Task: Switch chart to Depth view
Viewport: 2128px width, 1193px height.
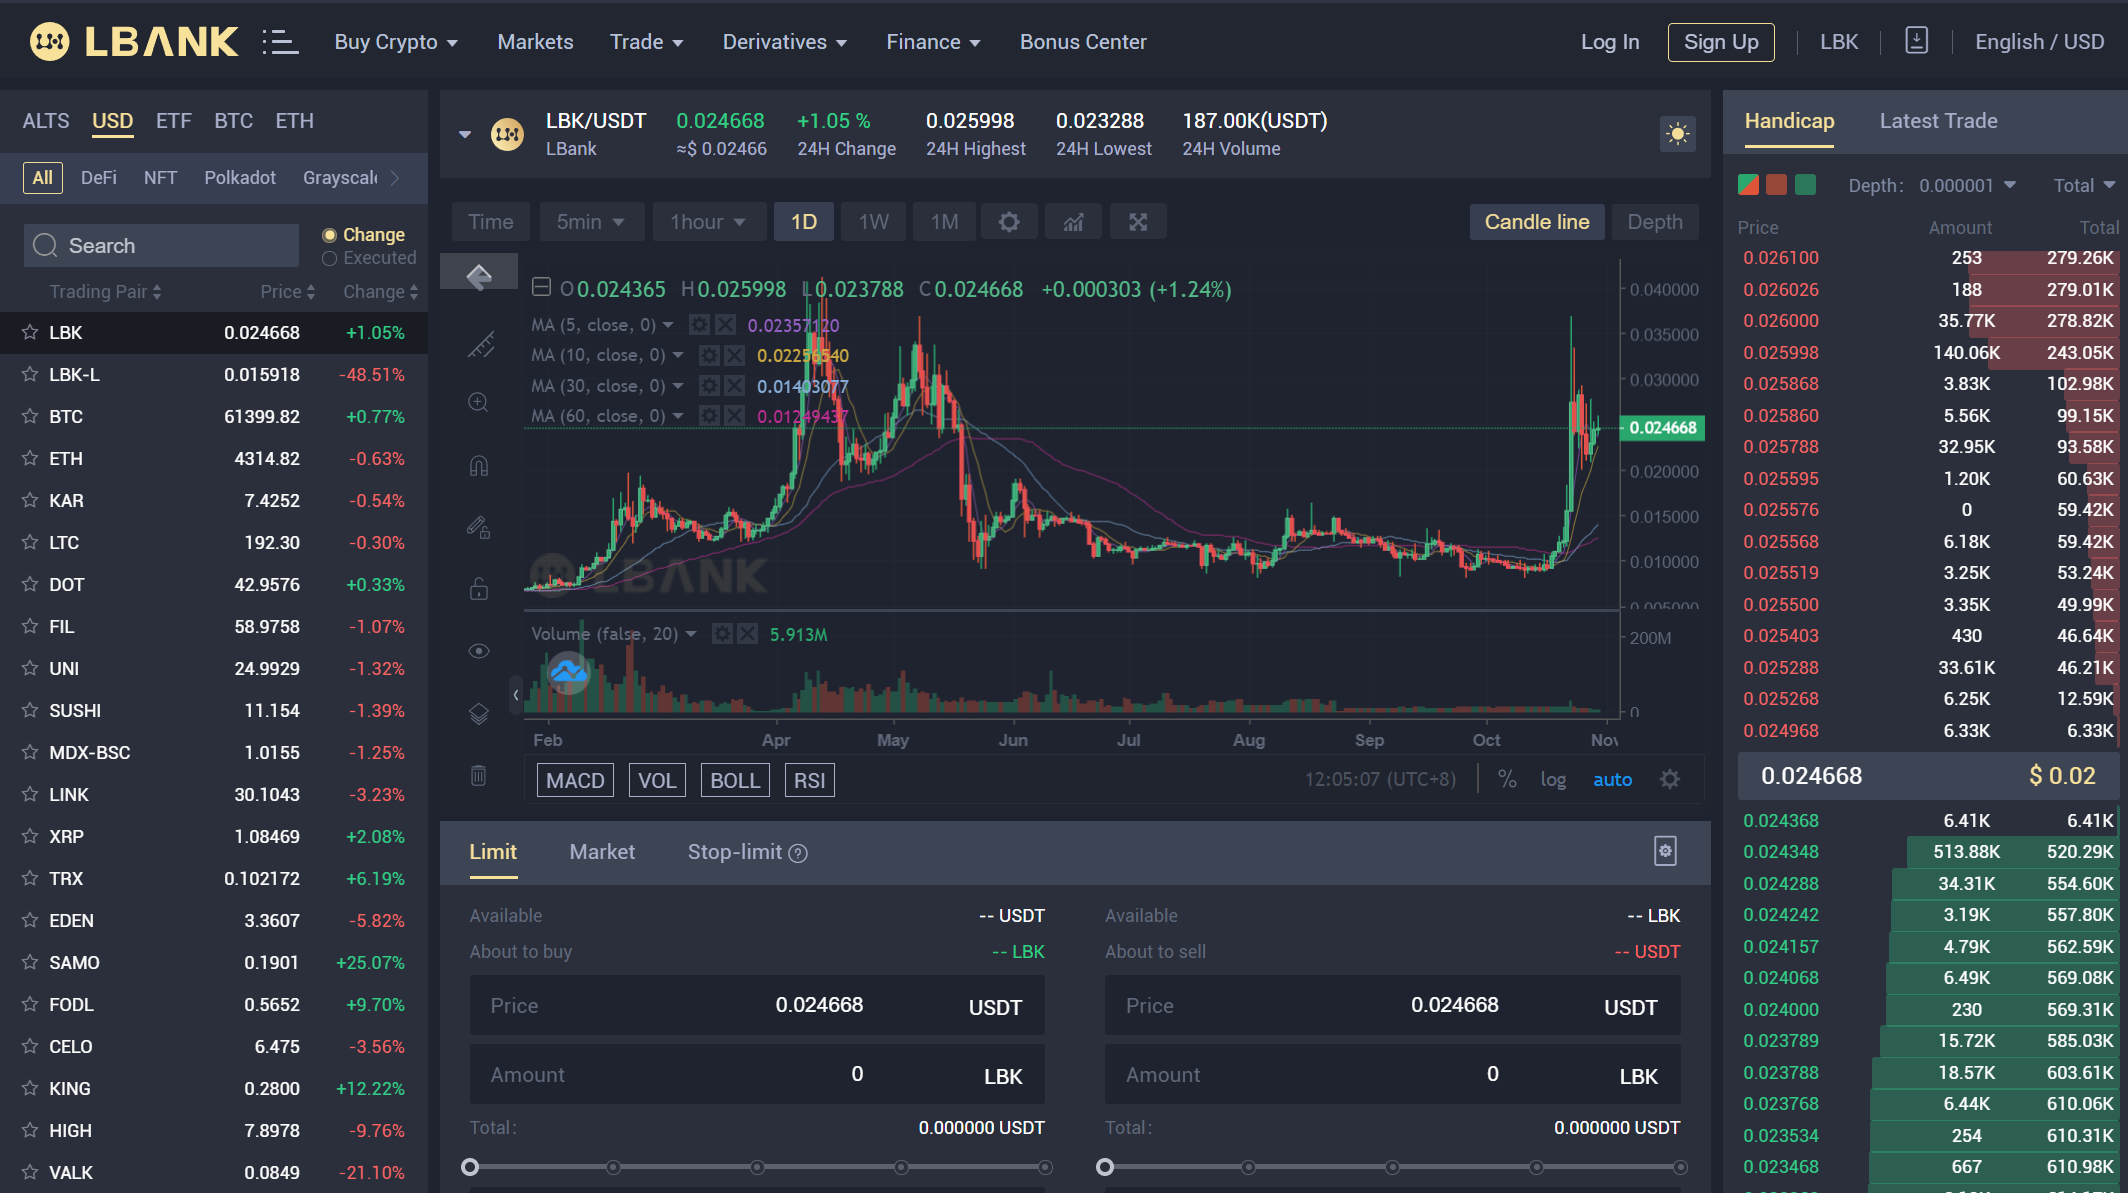Action: [x=1655, y=222]
